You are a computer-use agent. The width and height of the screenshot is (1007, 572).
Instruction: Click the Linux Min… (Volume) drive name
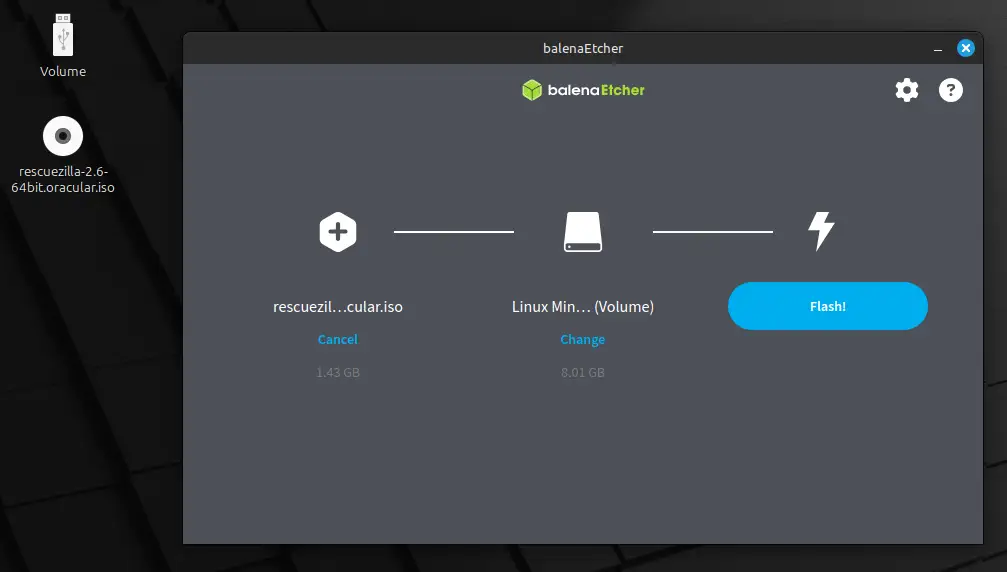(582, 307)
